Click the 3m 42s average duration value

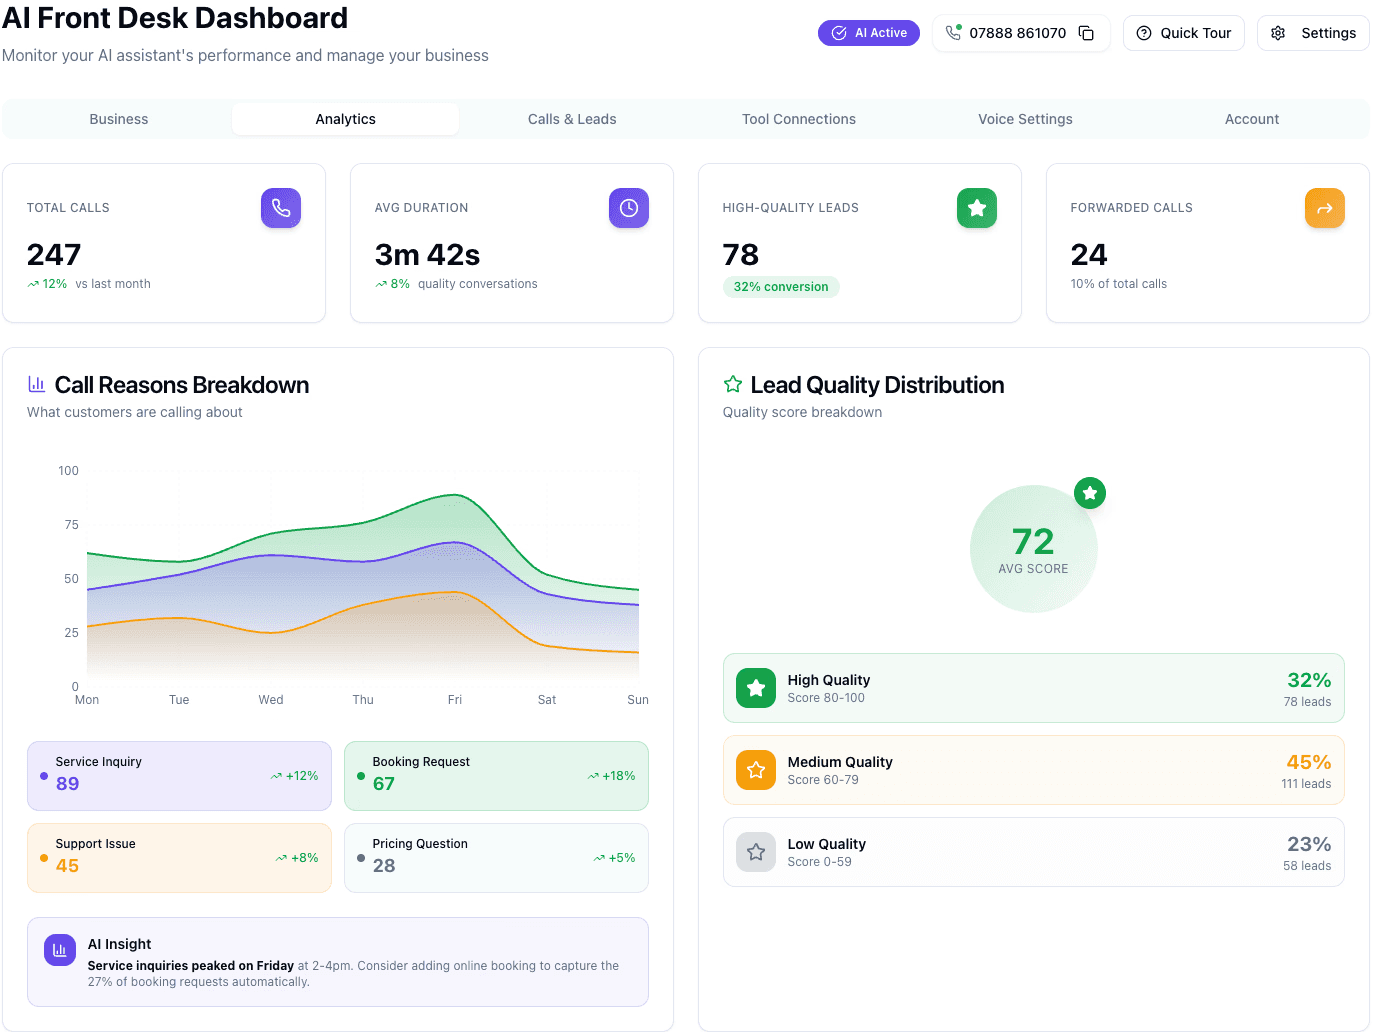(428, 255)
